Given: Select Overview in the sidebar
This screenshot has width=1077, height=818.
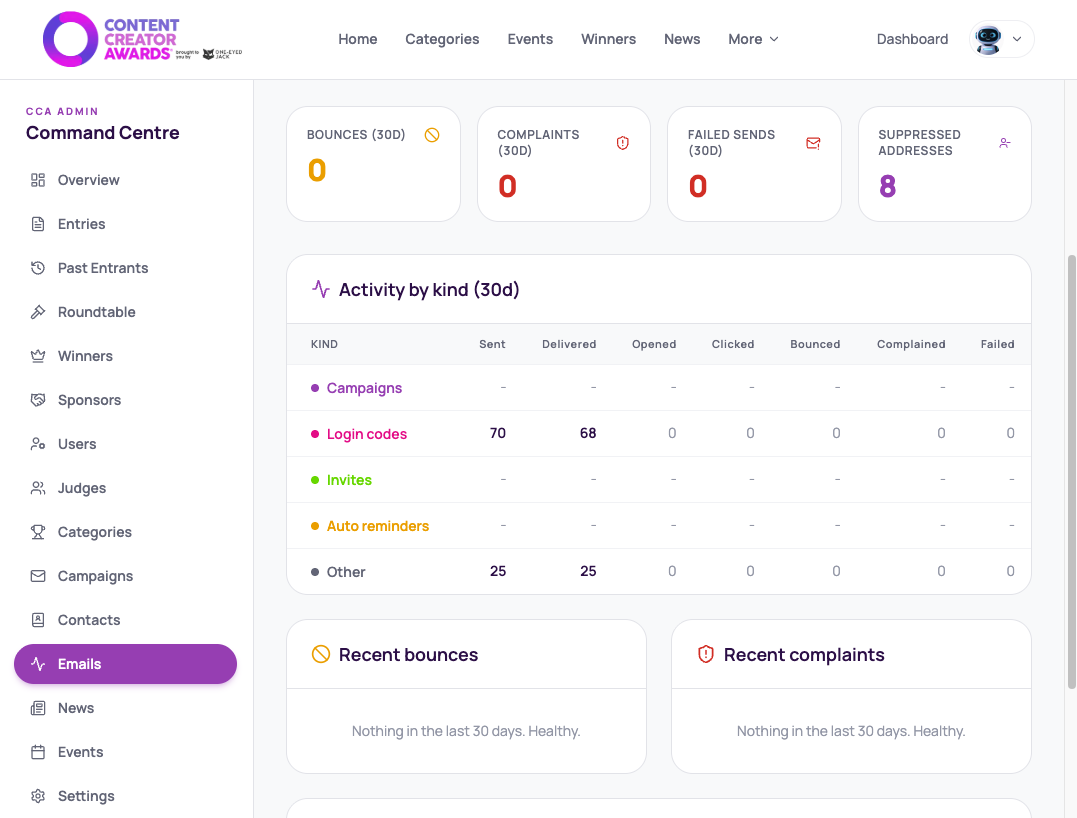Looking at the screenshot, I should (x=125, y=180).
